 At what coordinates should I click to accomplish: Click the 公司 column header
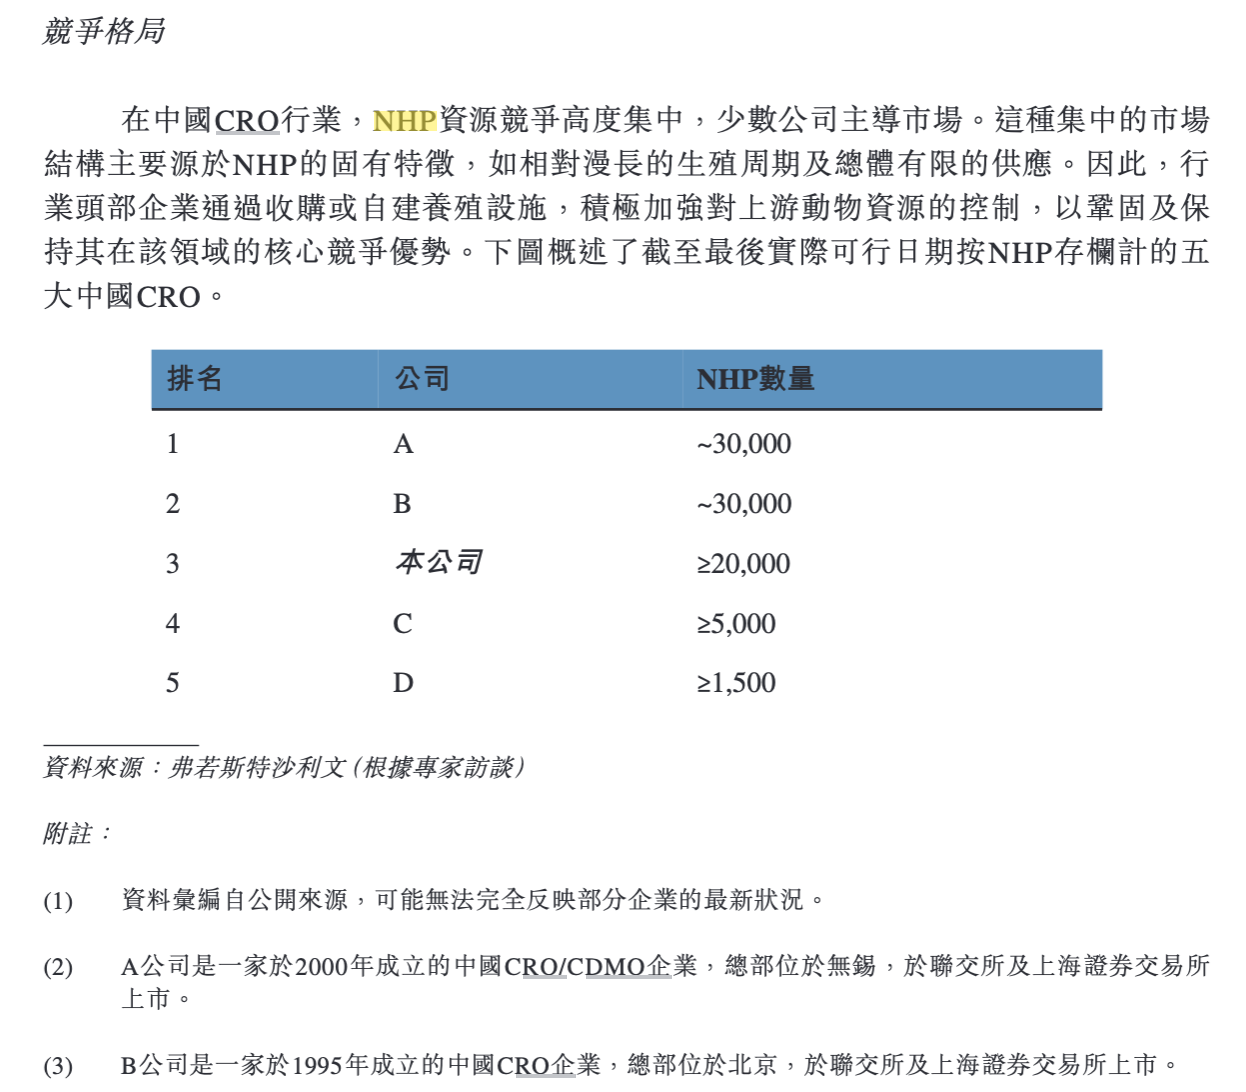[x=422, y=379]
